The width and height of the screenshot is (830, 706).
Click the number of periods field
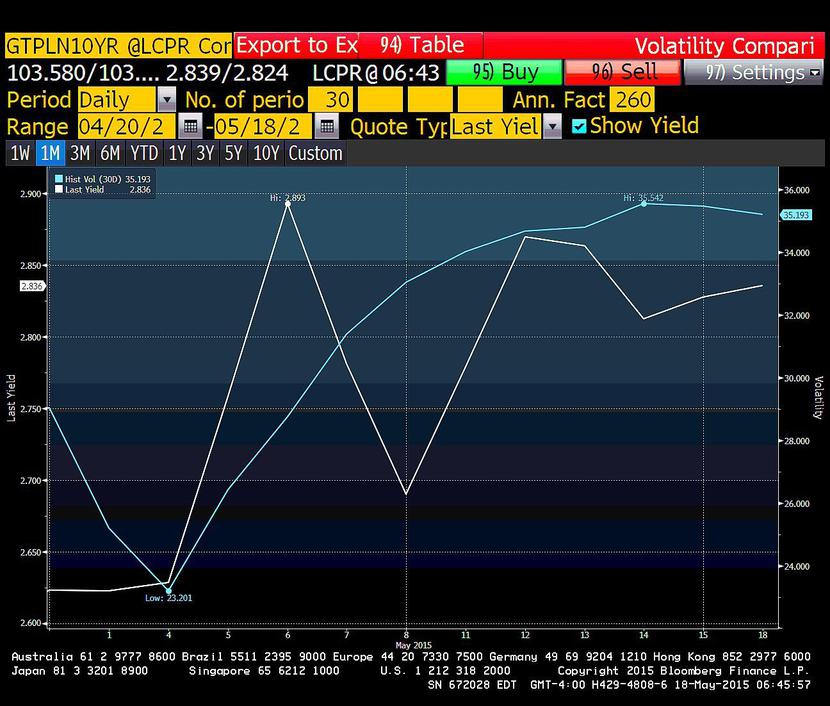(329, 100)
